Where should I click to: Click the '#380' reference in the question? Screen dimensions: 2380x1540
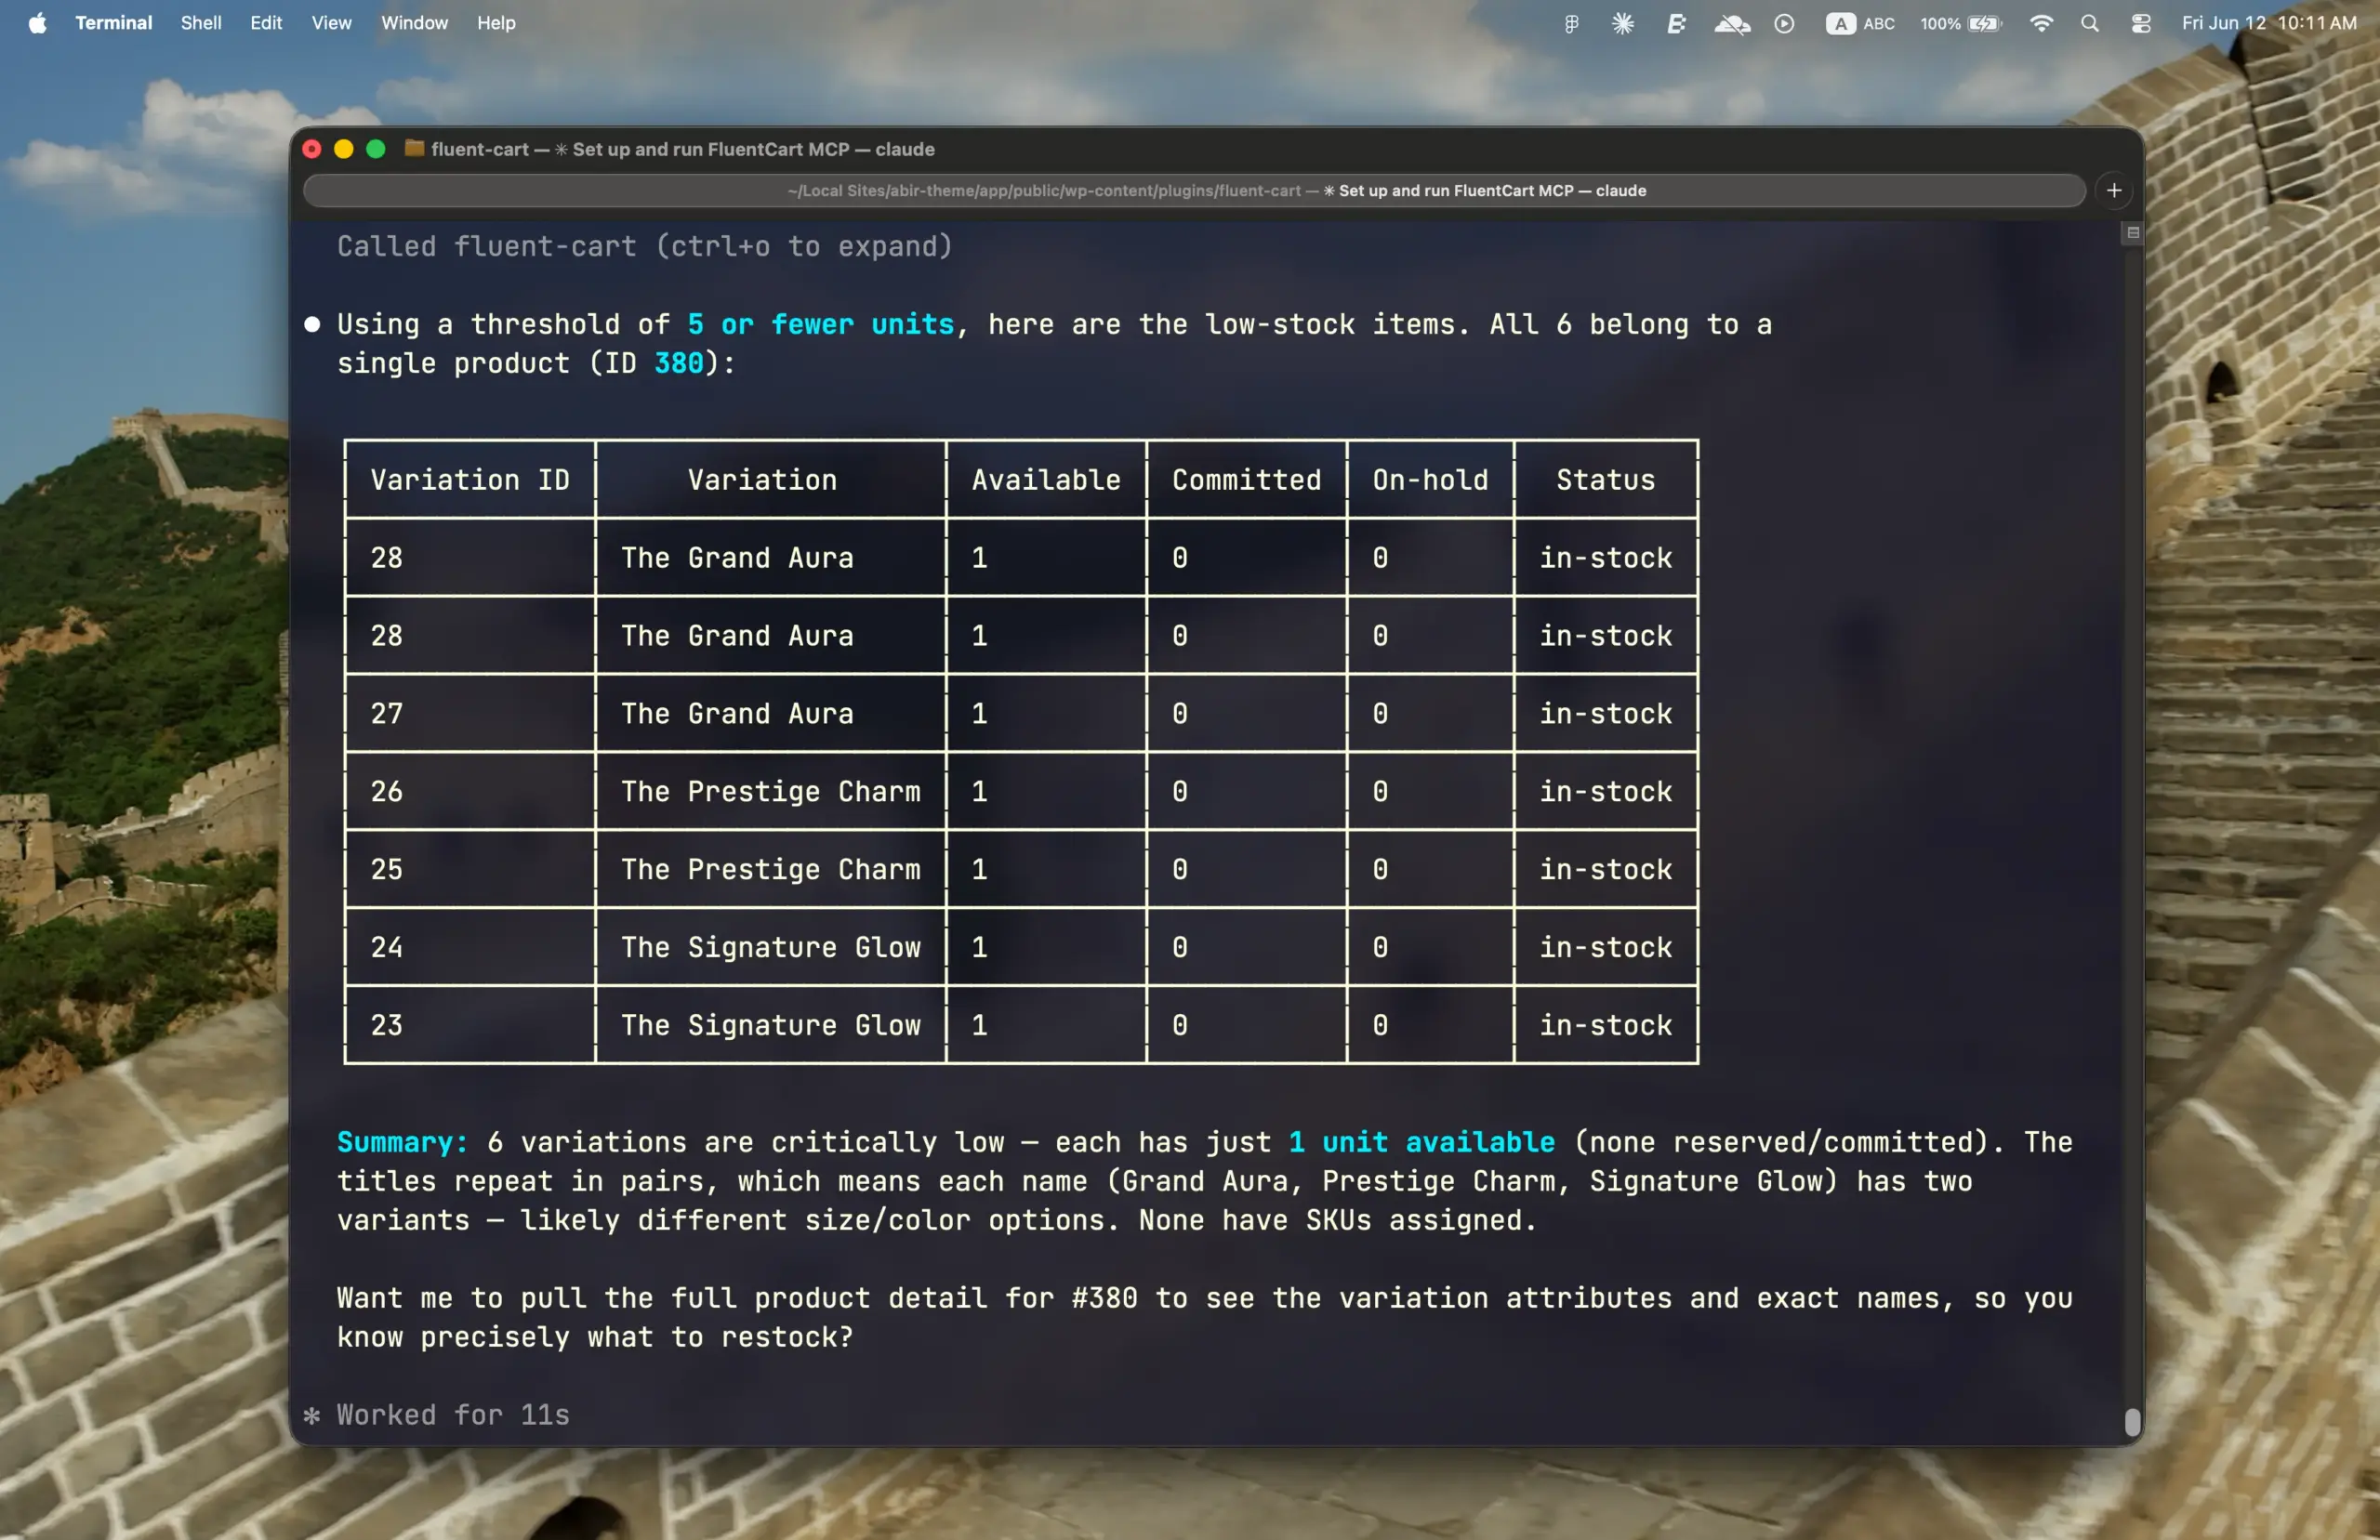1105,1298
